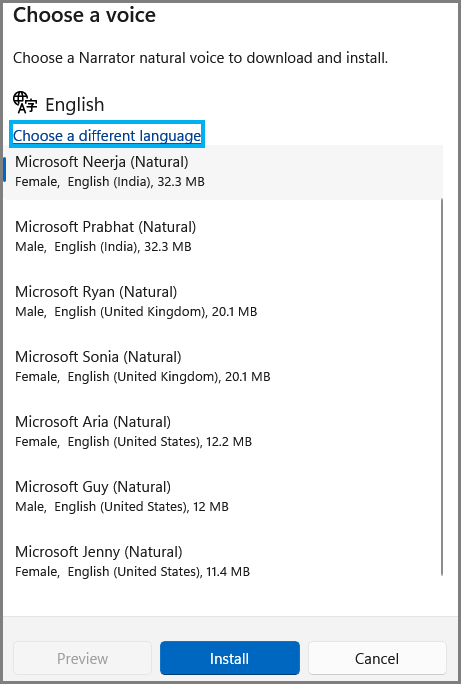Open the Choose a different language link
This screenshot has width=461, height=684.
107,136
